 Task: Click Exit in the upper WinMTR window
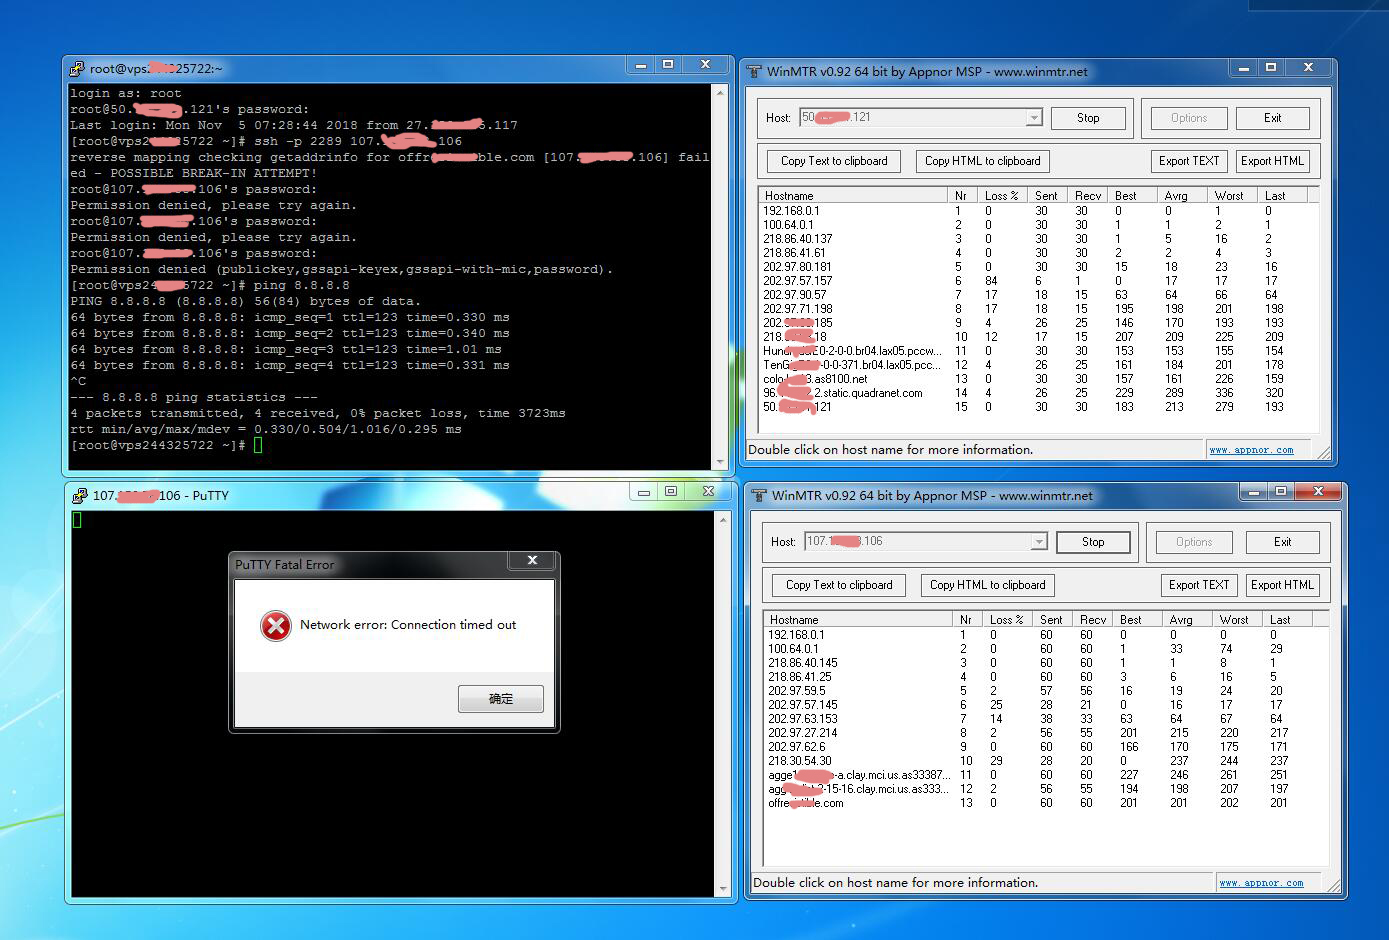(1272, 118)
